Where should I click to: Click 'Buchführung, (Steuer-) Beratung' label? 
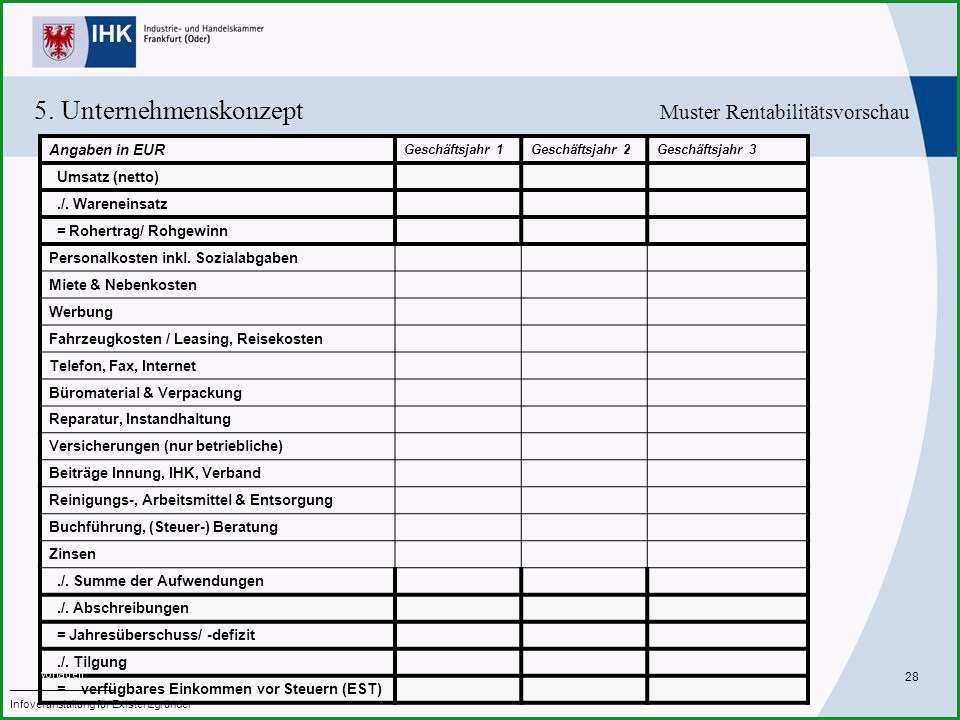[163, 527]
